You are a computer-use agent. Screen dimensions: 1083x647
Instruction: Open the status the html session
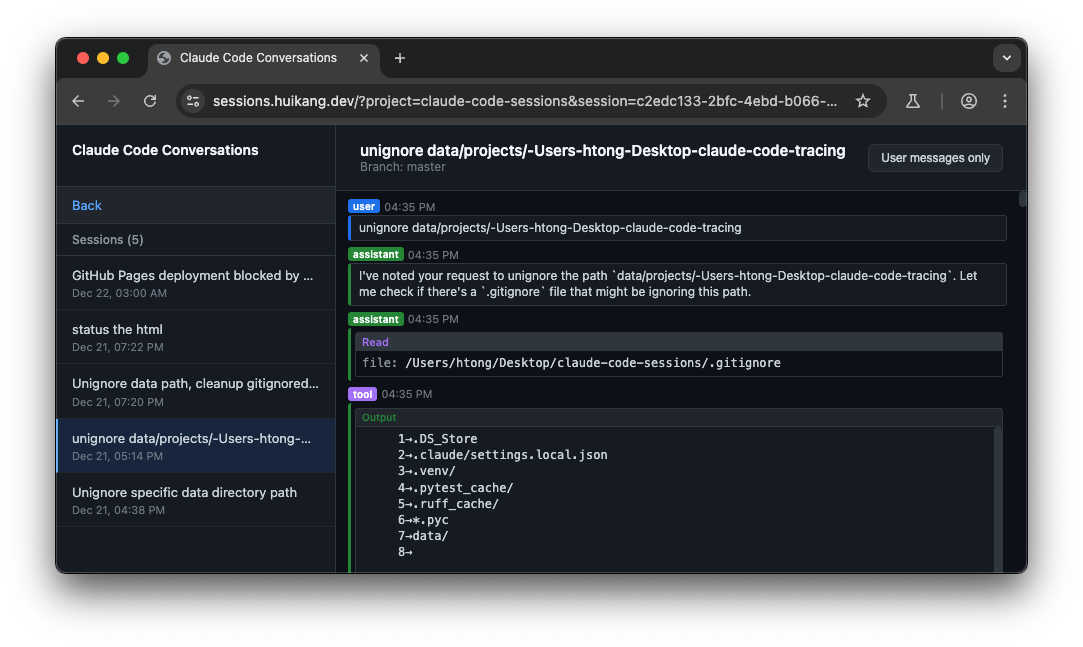tap(195, 337)
